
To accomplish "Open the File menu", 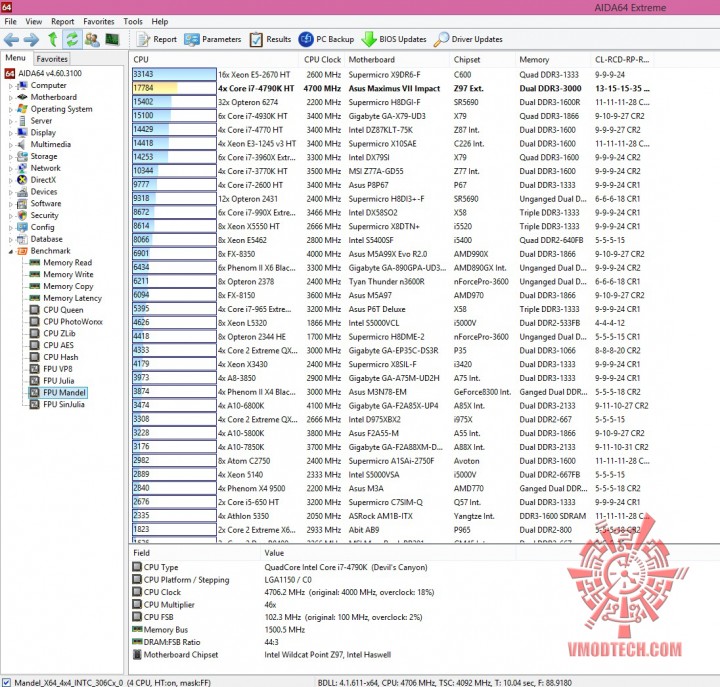I will click(x=11, y=22).
